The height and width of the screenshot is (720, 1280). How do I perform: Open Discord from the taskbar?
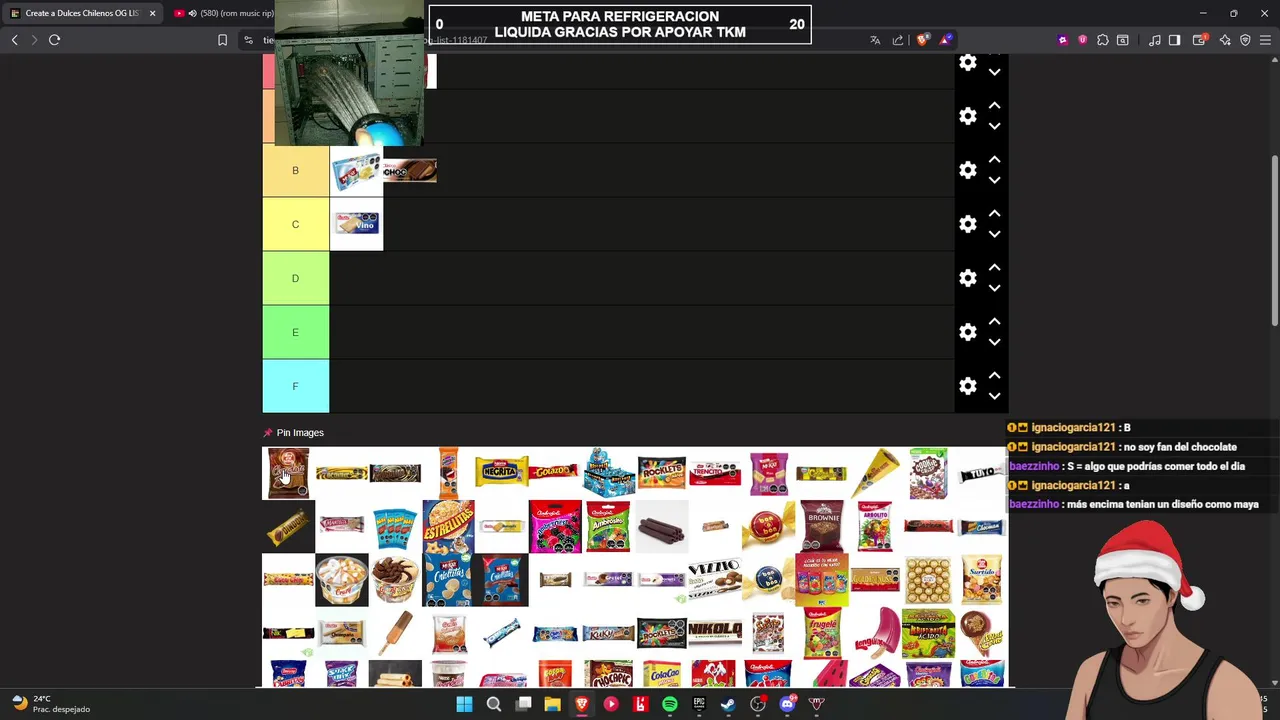pos(787,704)
